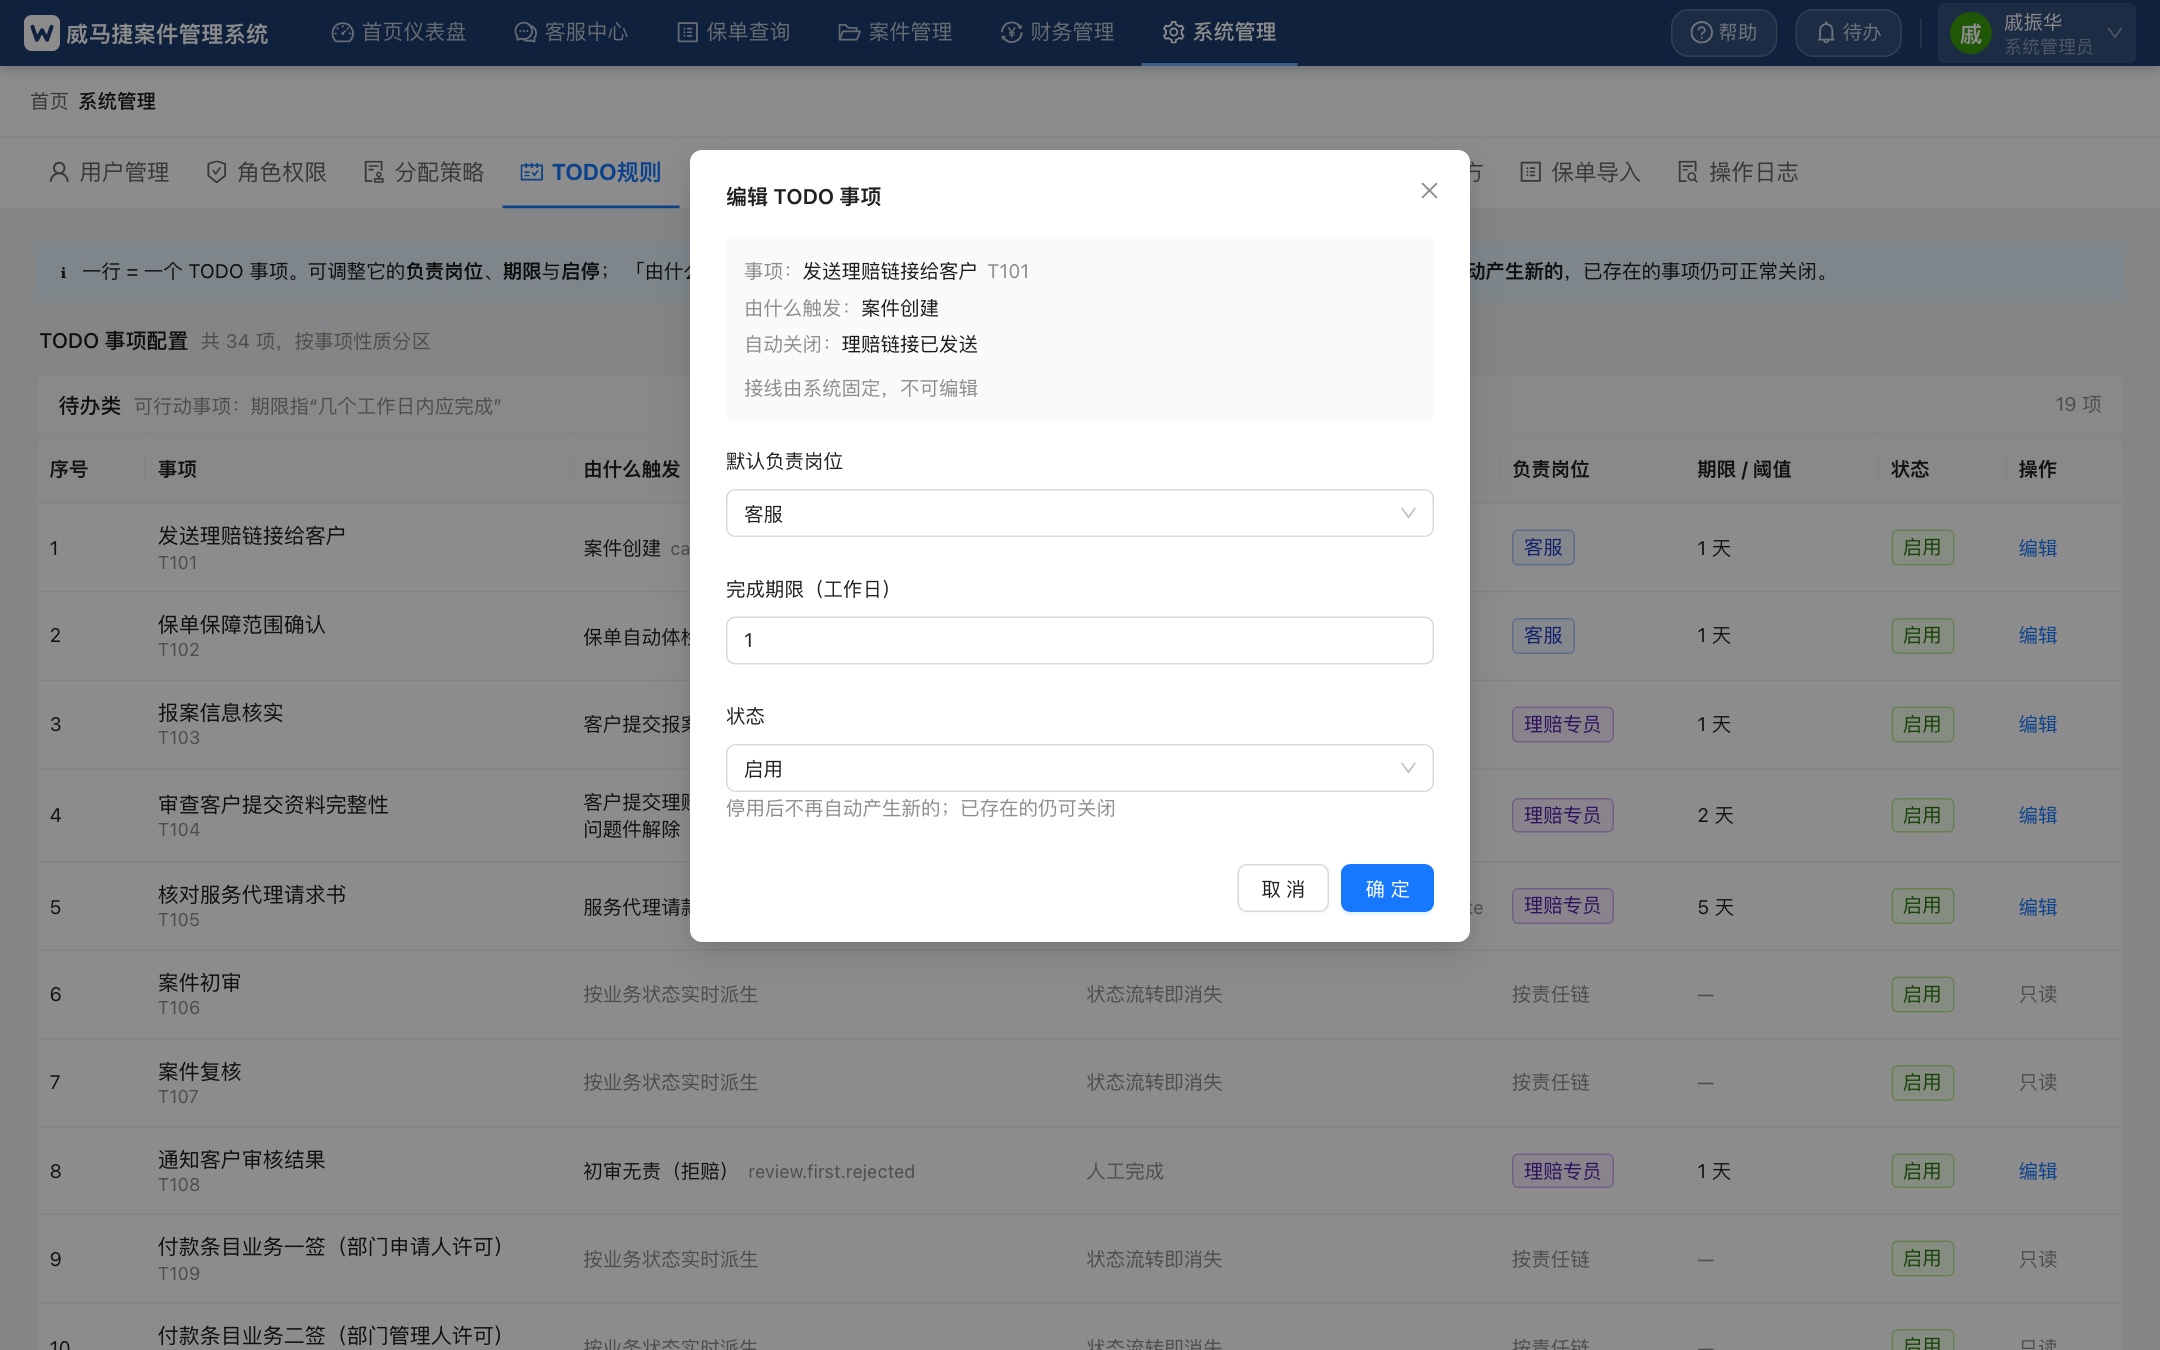Open 首页仪表盘 dashboard icon
Image resolution: width=2160 pixels, height=1350 pixels.
(x=343, y=33)
